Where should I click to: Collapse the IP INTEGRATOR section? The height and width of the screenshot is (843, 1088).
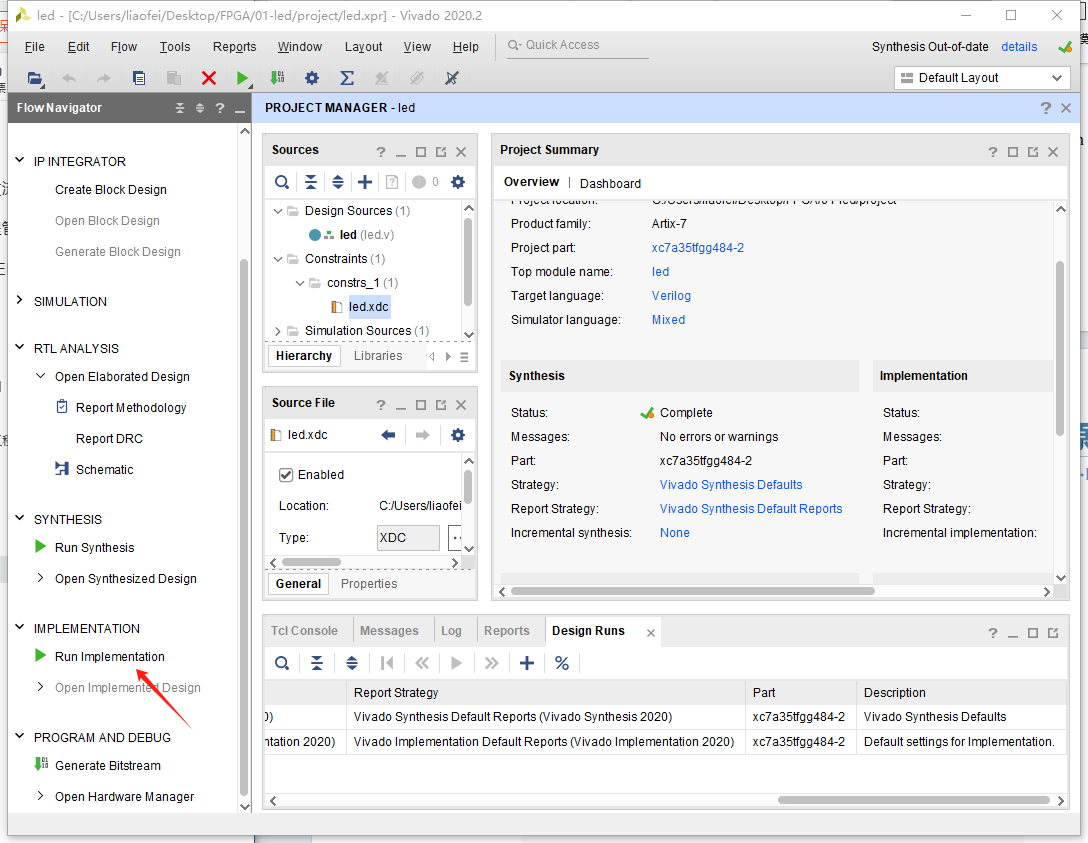(19, 161)
